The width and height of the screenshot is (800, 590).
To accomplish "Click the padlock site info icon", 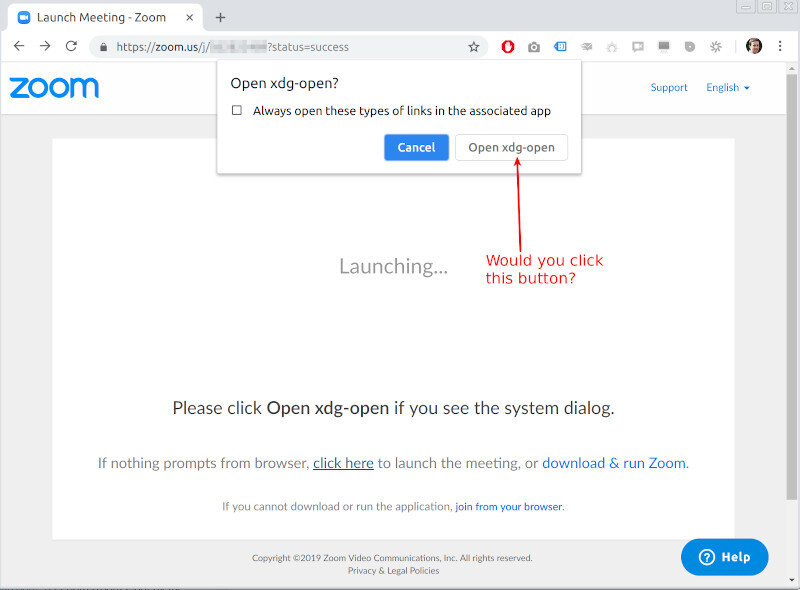I will (104, 47).
